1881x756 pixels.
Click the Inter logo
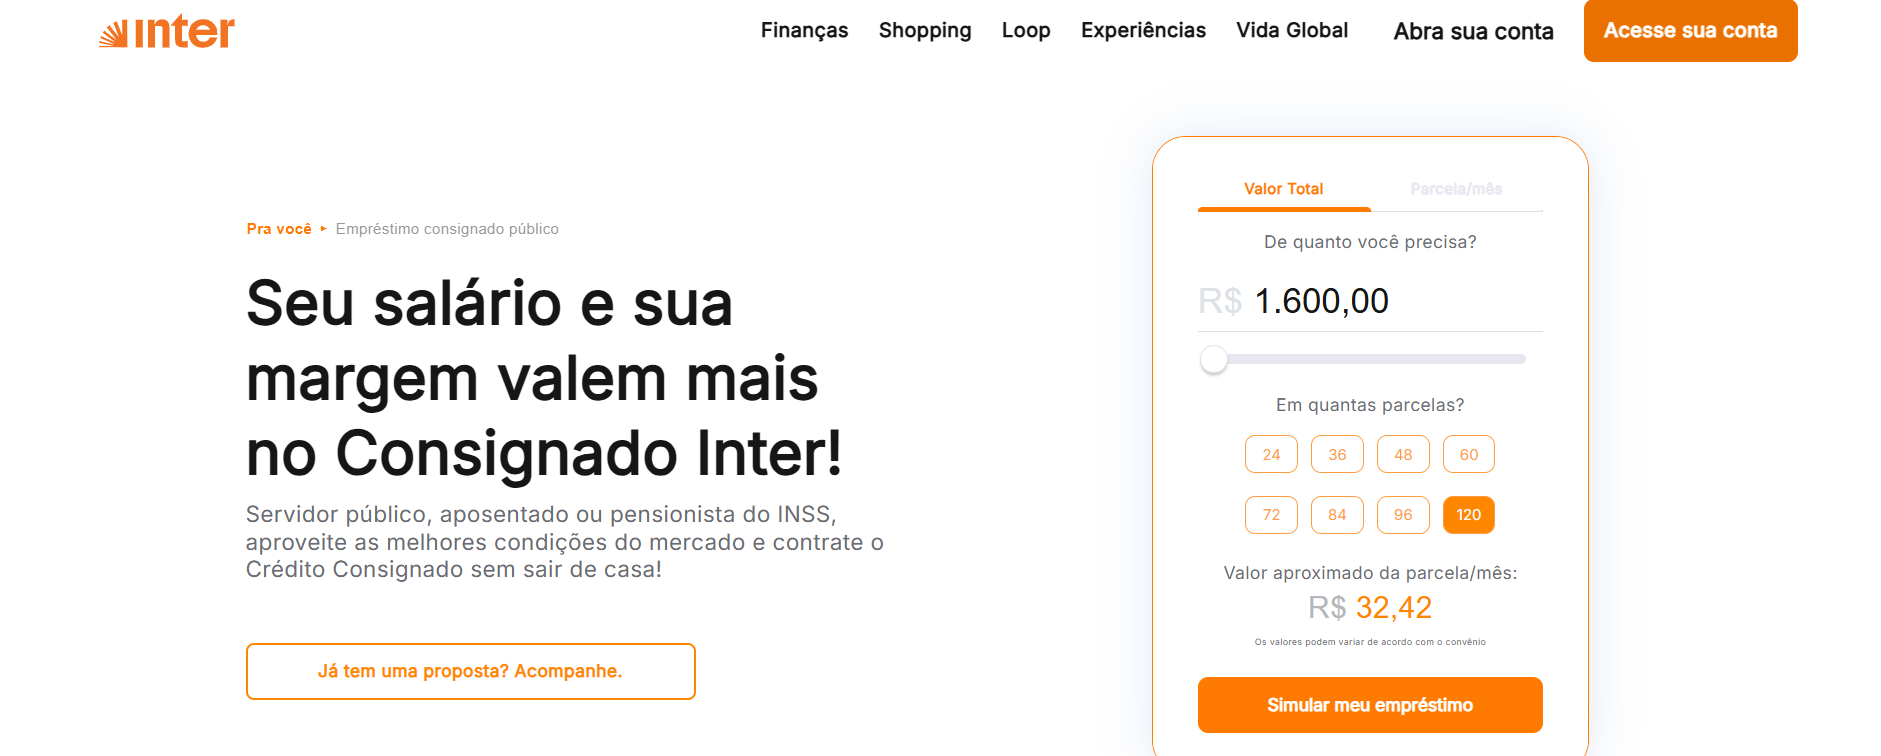[167, 32]
